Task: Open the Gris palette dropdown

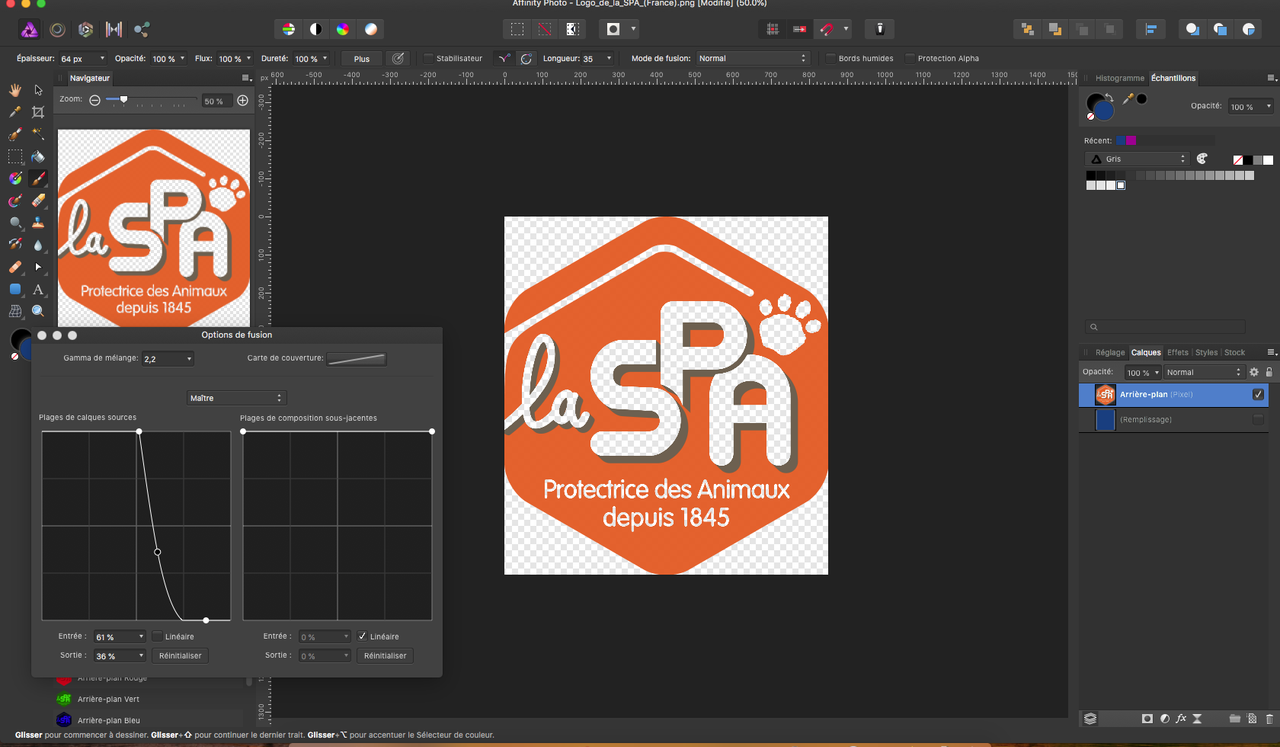Action: (x=1137, y=159)
